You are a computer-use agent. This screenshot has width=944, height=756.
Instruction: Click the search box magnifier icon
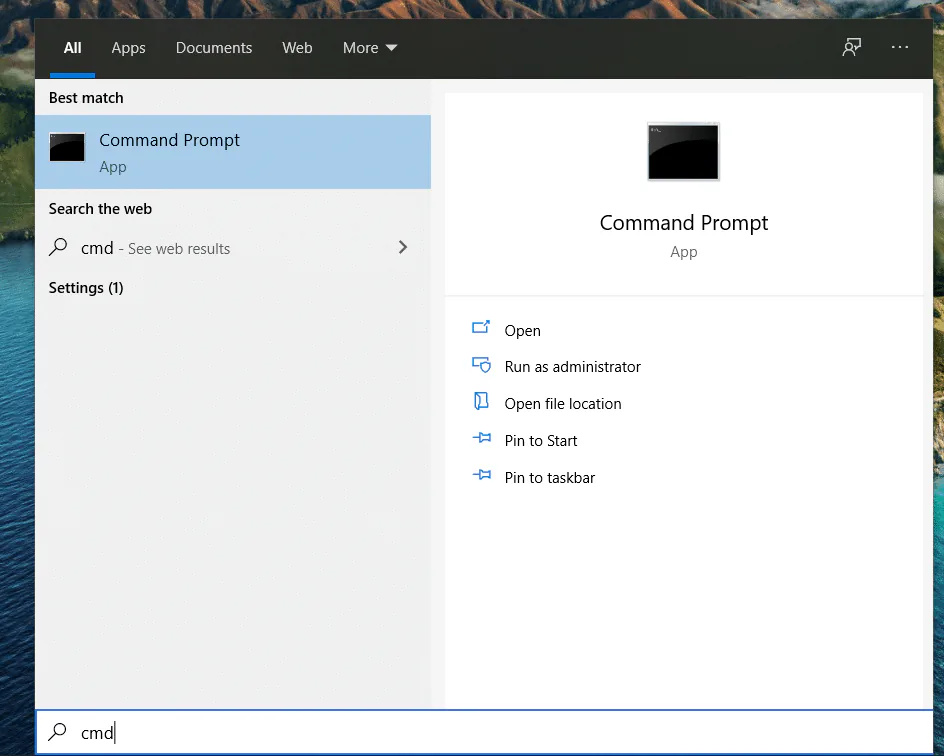click(58, 731)
